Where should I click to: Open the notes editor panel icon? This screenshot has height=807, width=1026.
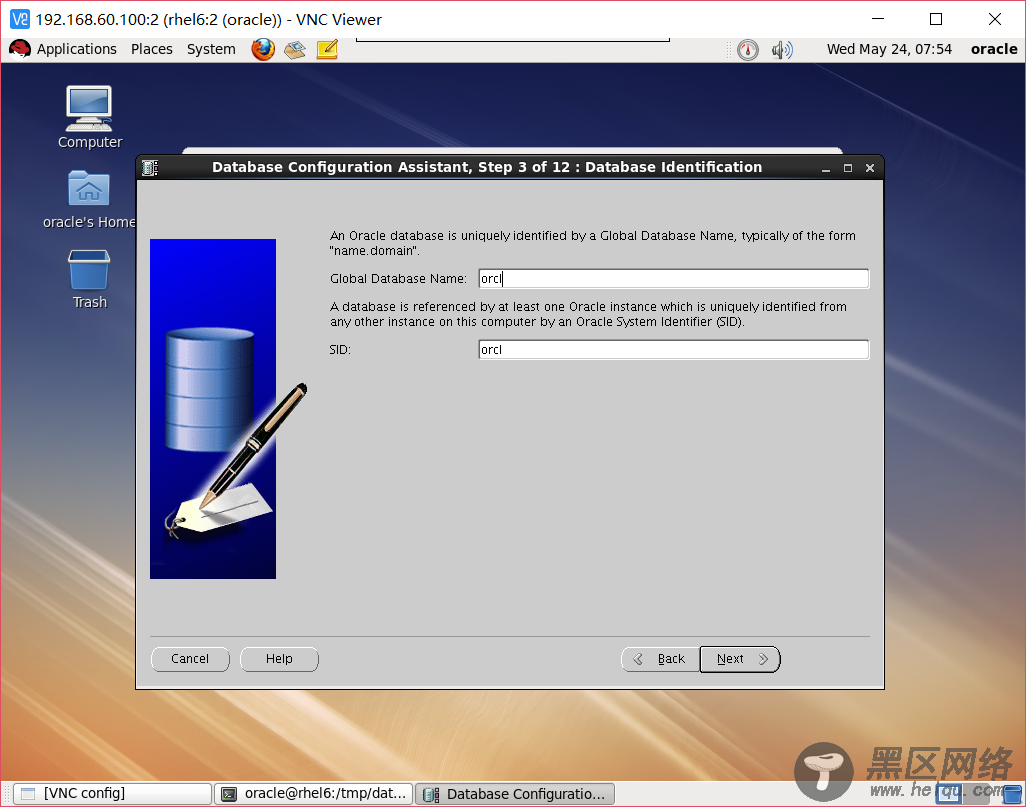[x=327, y=49]
